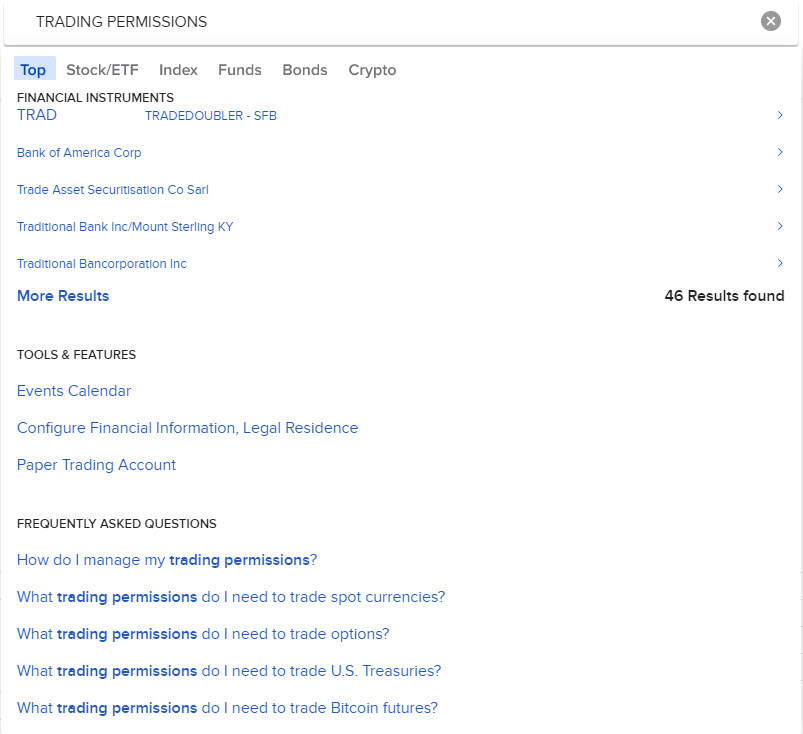This screenshot has height=734, width=803.
Task: Show More Results for the search
Action: tap(62, 295)
